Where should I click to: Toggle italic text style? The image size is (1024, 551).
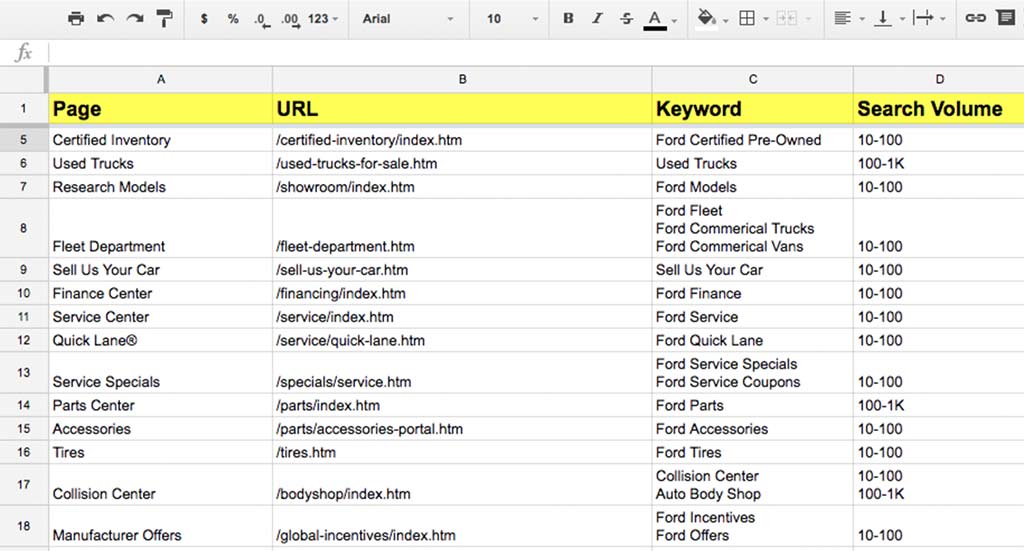coord(598,19)
